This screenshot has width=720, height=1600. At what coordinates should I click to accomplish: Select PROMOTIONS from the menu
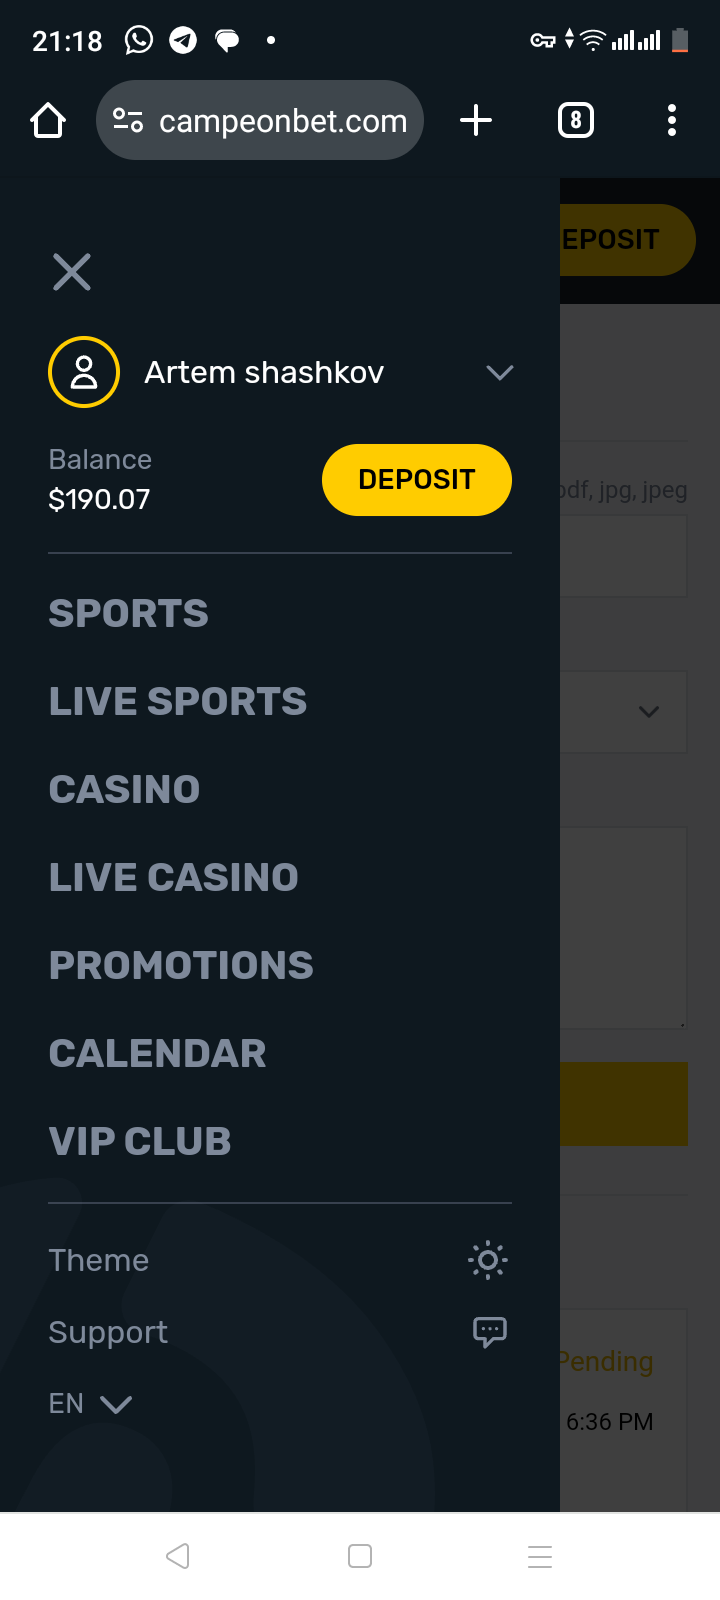(x=181, y=966)
